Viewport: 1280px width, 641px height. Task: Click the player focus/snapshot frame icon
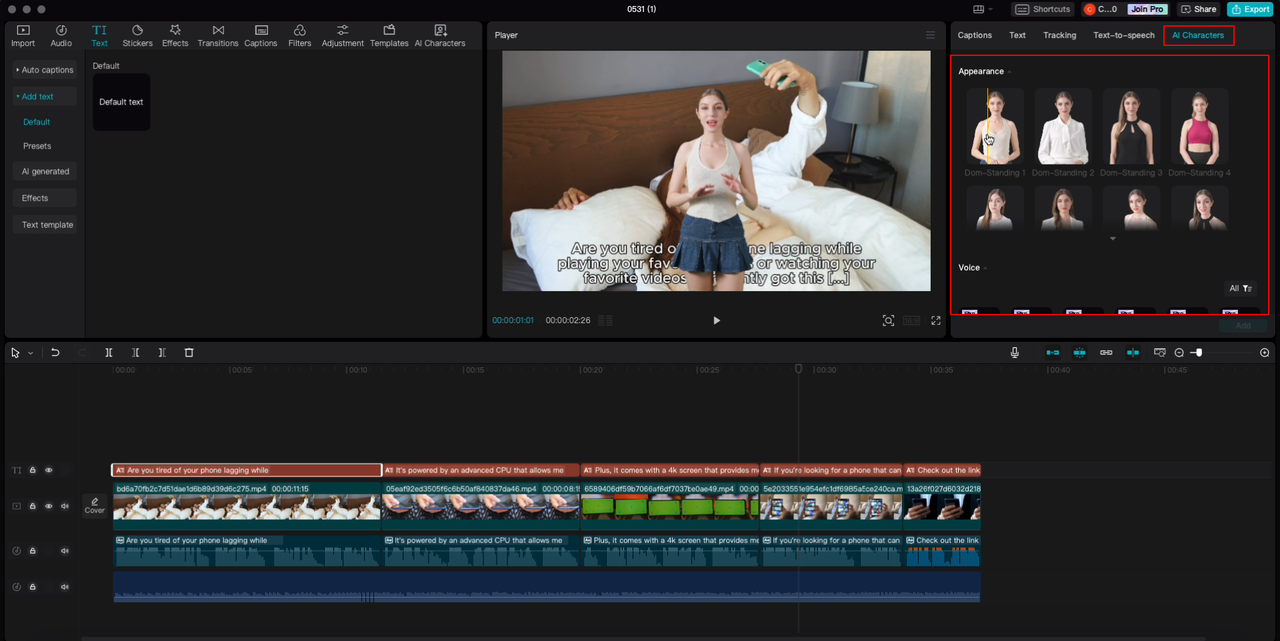888,321
